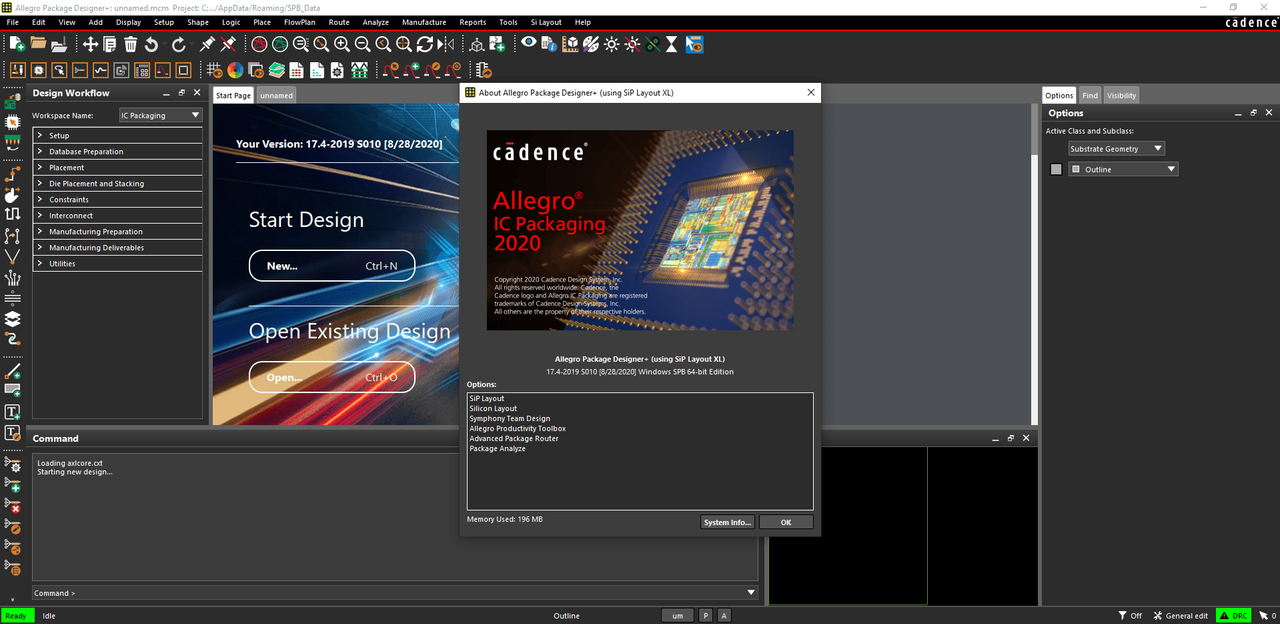Open the Substrate Geometry class dropdown
The width and height of the screenshot is (1280, 624).
point(1116,149)
